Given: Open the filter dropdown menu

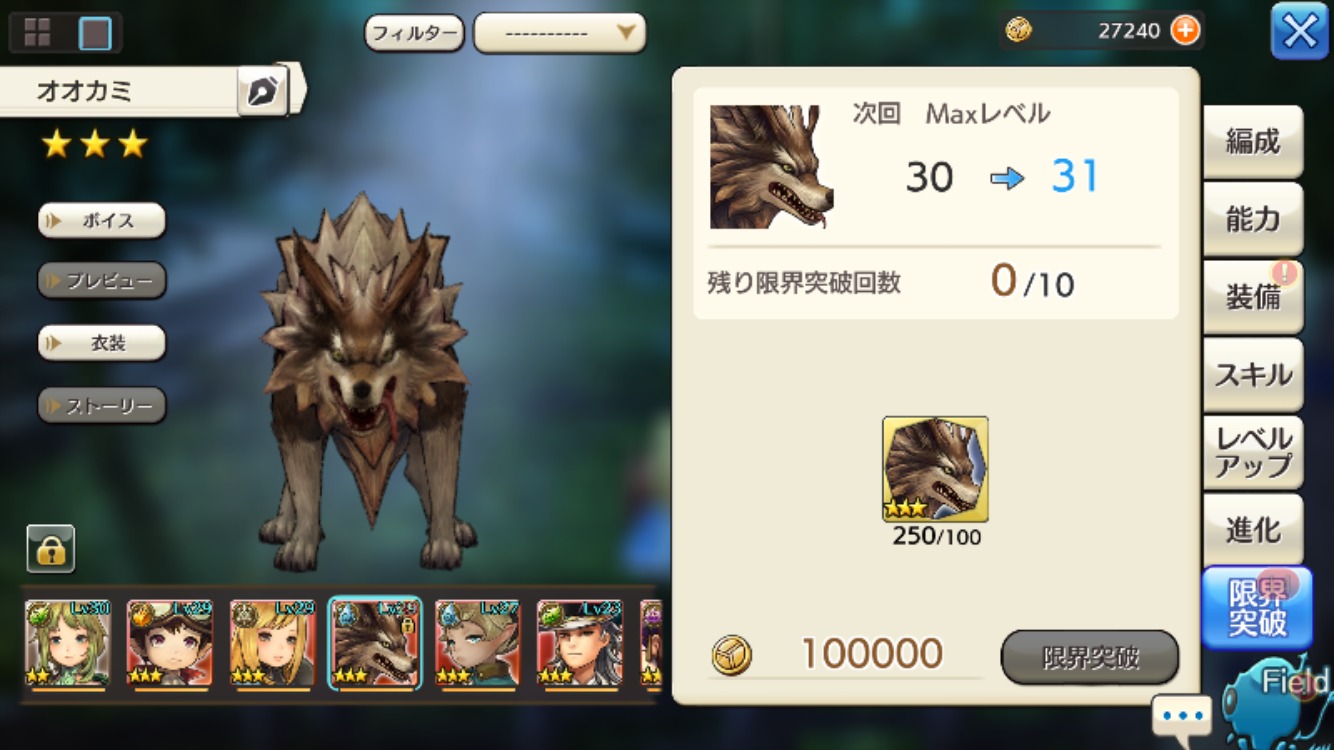Looking at the screenshot, I should coord(559,33).
